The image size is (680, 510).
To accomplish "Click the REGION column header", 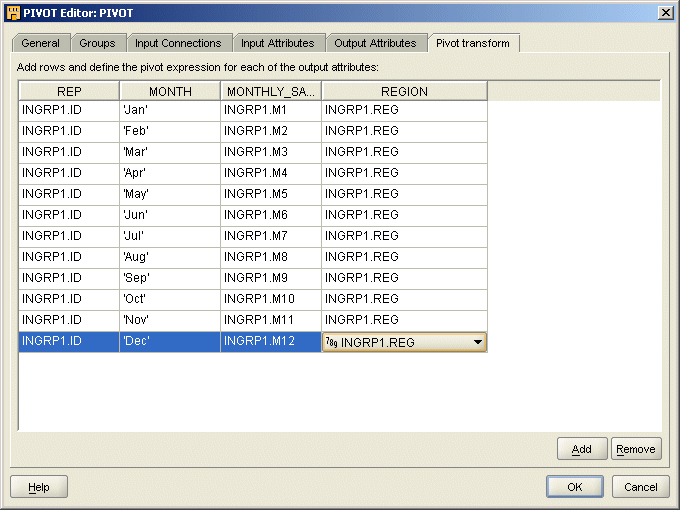I will tap(405, 92).
